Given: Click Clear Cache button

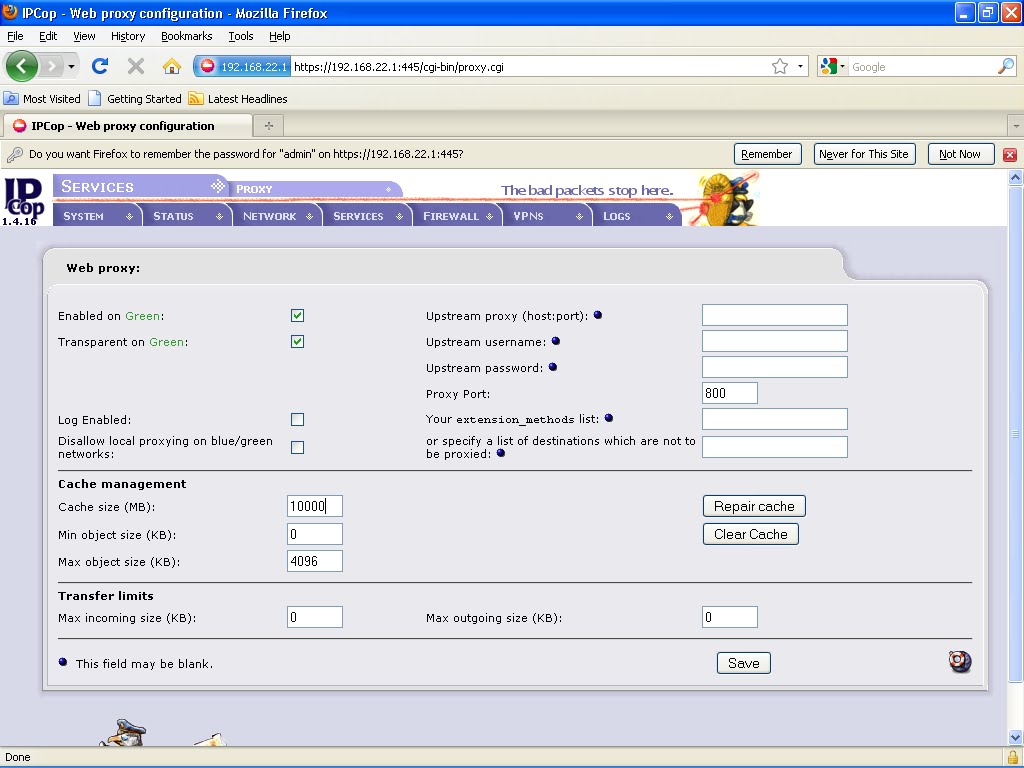Looking at the screenshot, I should 751,534.
